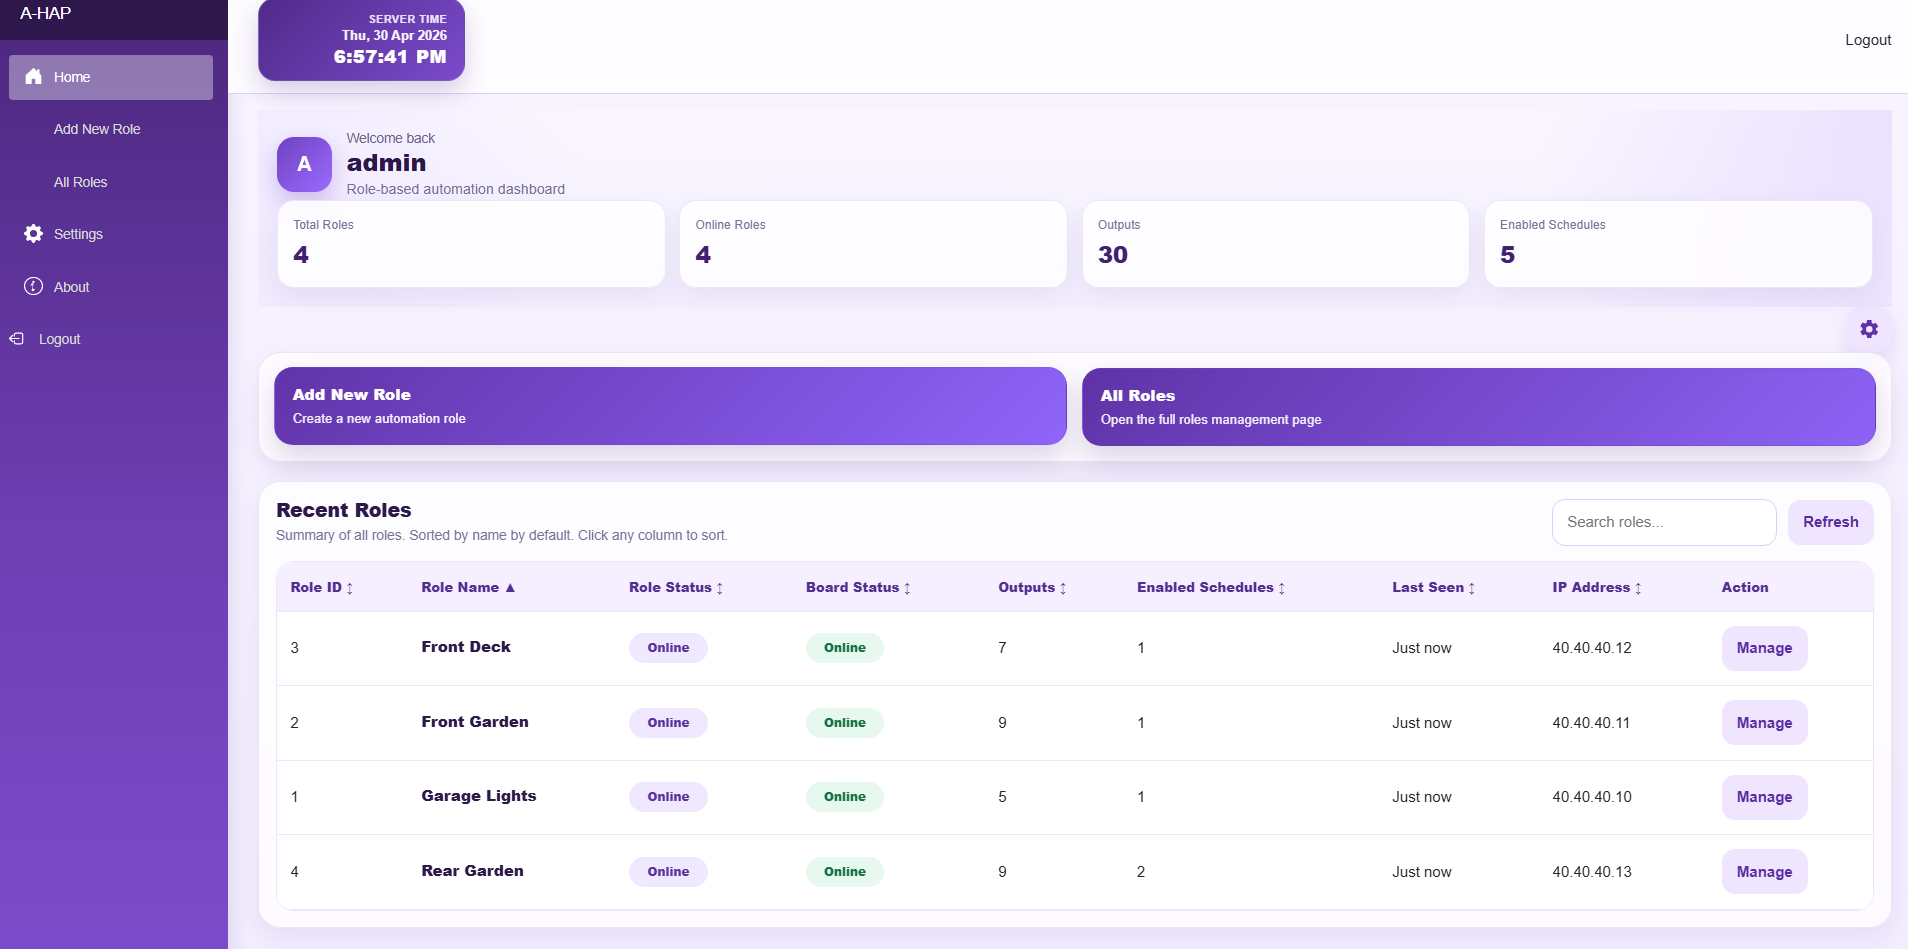
Task: Click Last Seen value for Front Garden
Action: coord(1422,723)
